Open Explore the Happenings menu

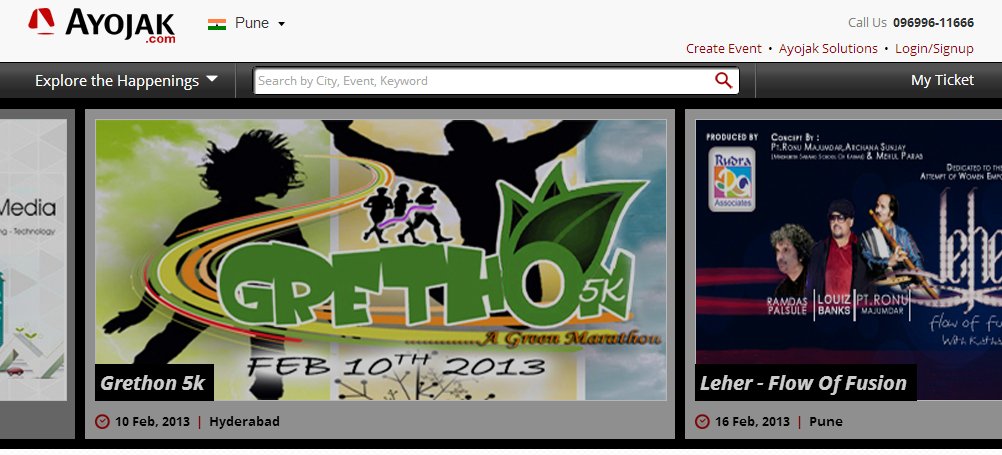click(127, 81)
